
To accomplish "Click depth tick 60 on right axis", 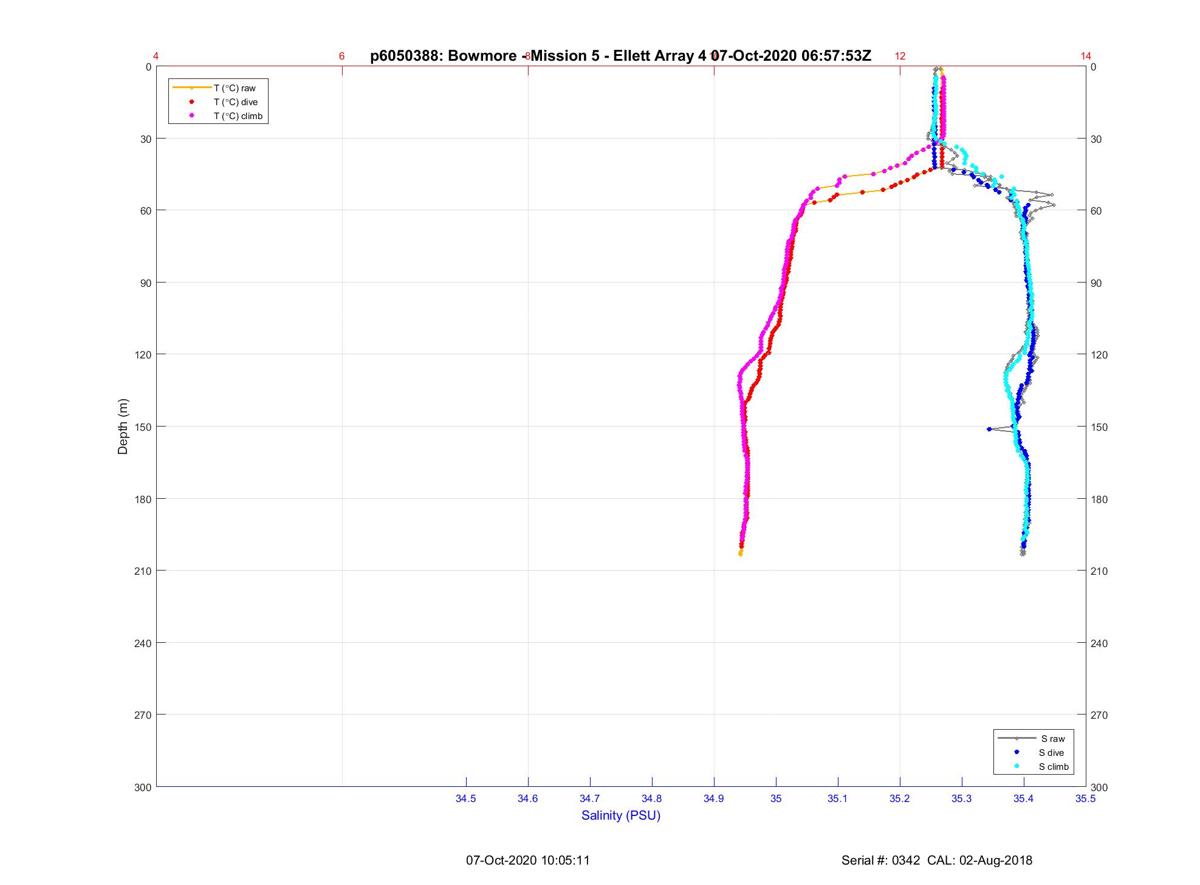I will tap(1097, 211).
